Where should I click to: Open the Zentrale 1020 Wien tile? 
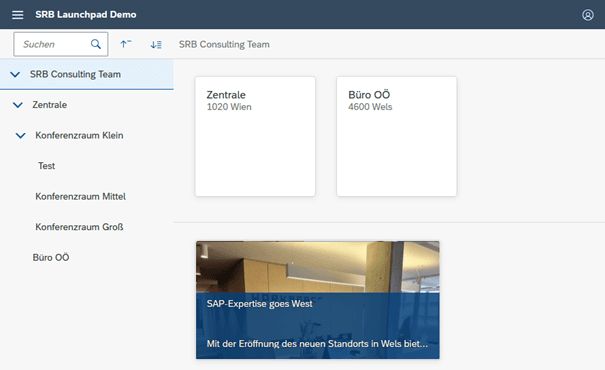[x=255, y=137]
